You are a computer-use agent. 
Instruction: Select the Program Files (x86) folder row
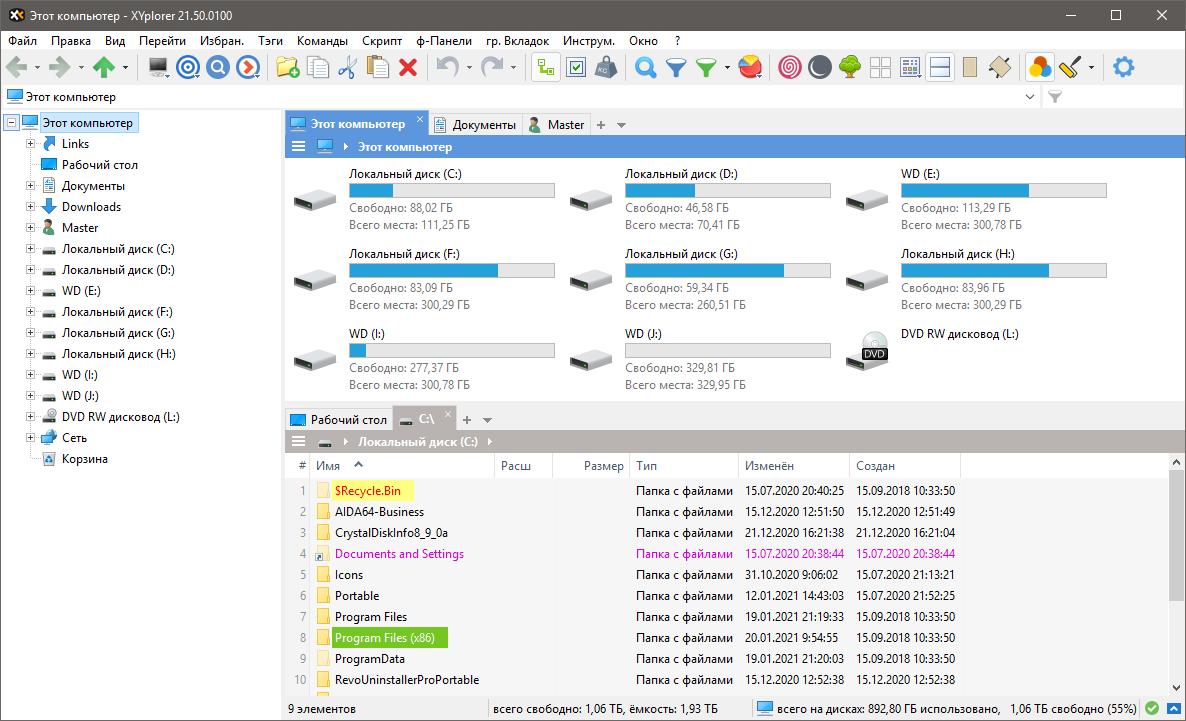384,638
